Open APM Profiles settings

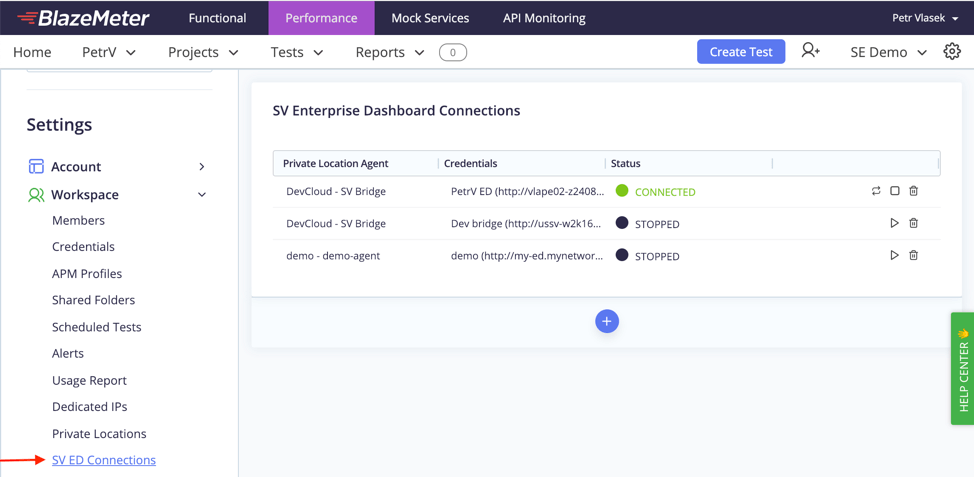pos(87,273)
